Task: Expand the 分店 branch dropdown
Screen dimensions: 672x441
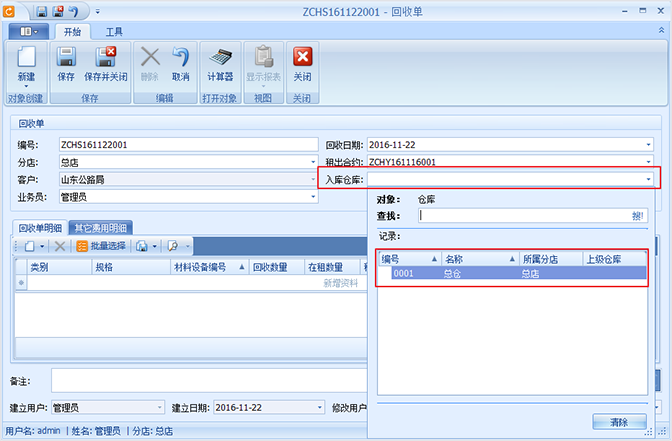Action: tap(312, 162)
